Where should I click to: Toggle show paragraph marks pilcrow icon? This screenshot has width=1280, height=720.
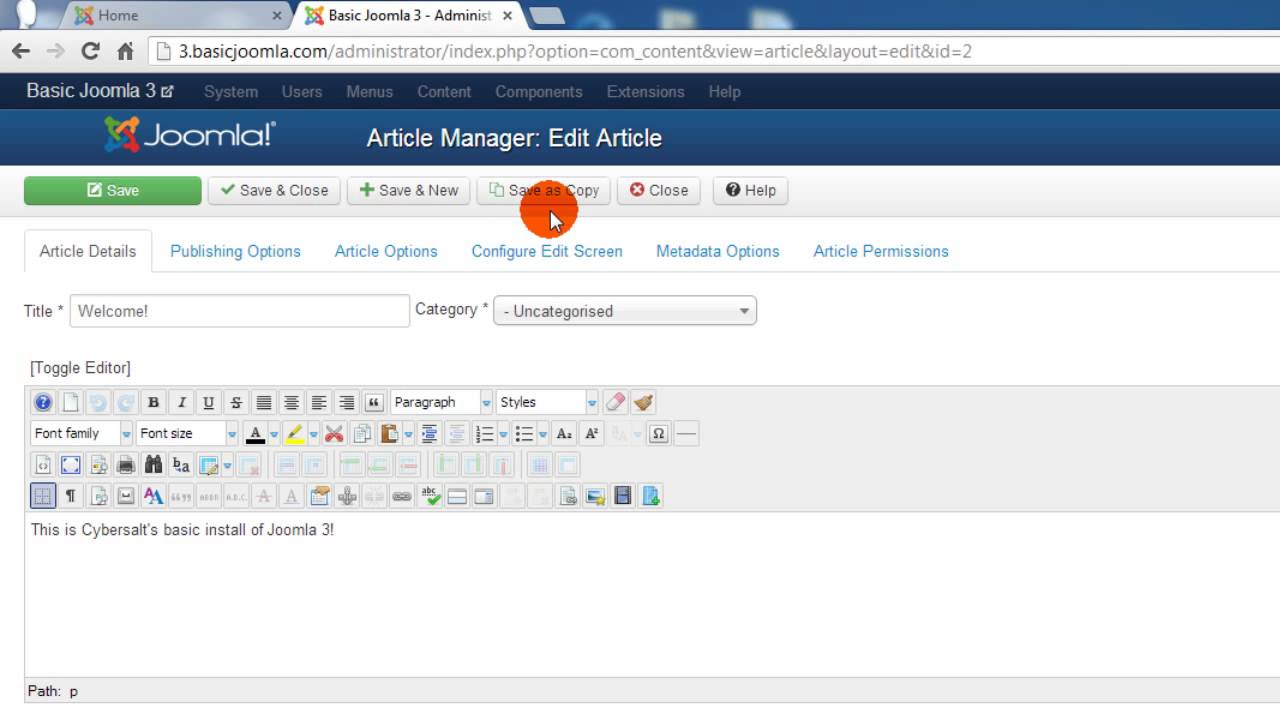tap(70, 496)
